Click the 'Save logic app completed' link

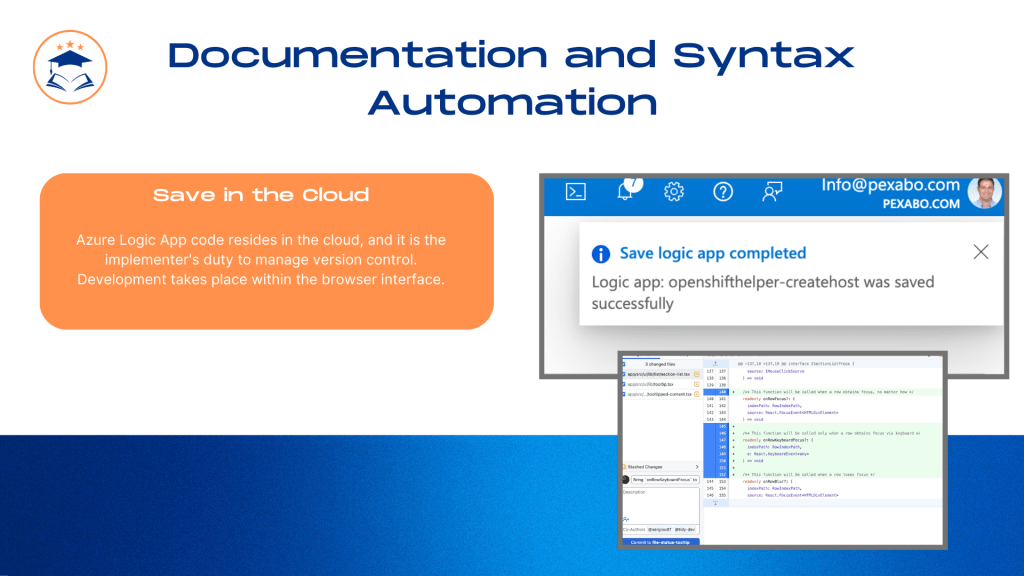tap(712, 253)
